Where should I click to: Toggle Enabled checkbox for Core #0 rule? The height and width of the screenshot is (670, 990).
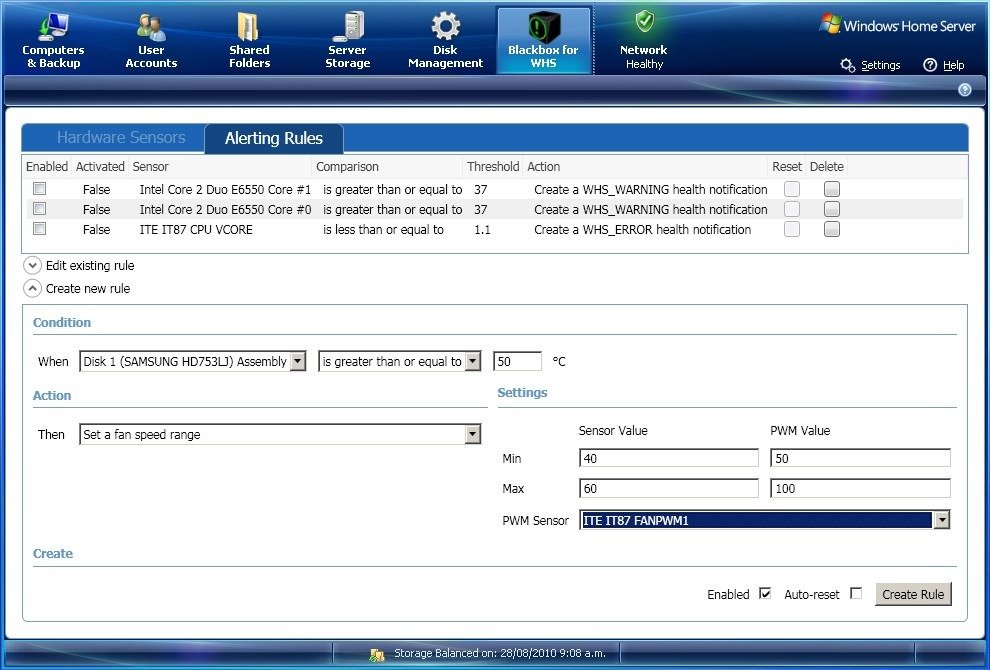click(x=40, y=208)
